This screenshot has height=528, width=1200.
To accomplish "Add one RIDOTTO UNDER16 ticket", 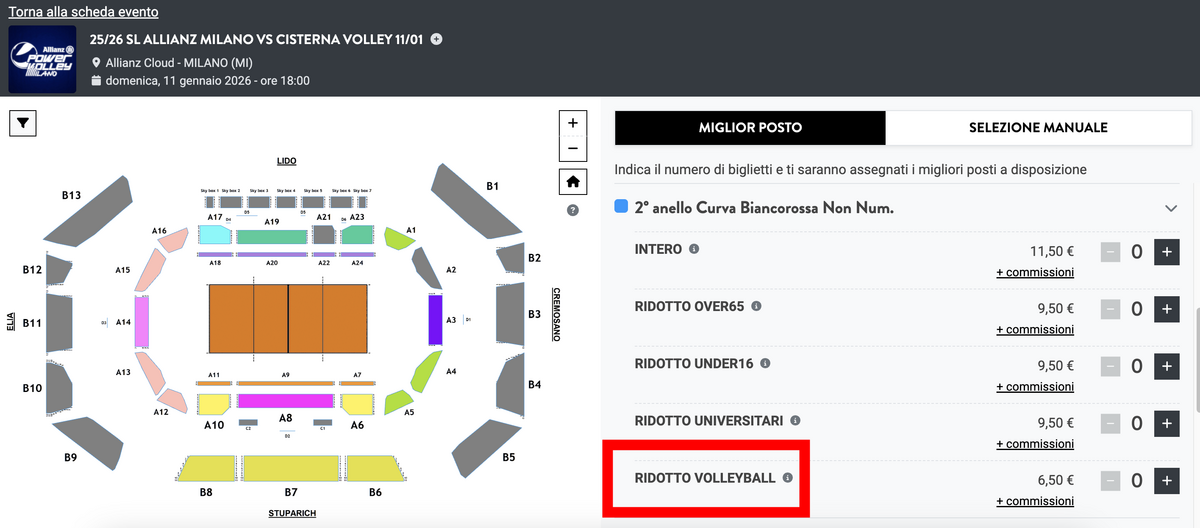I will click(x=1166, y=367).
